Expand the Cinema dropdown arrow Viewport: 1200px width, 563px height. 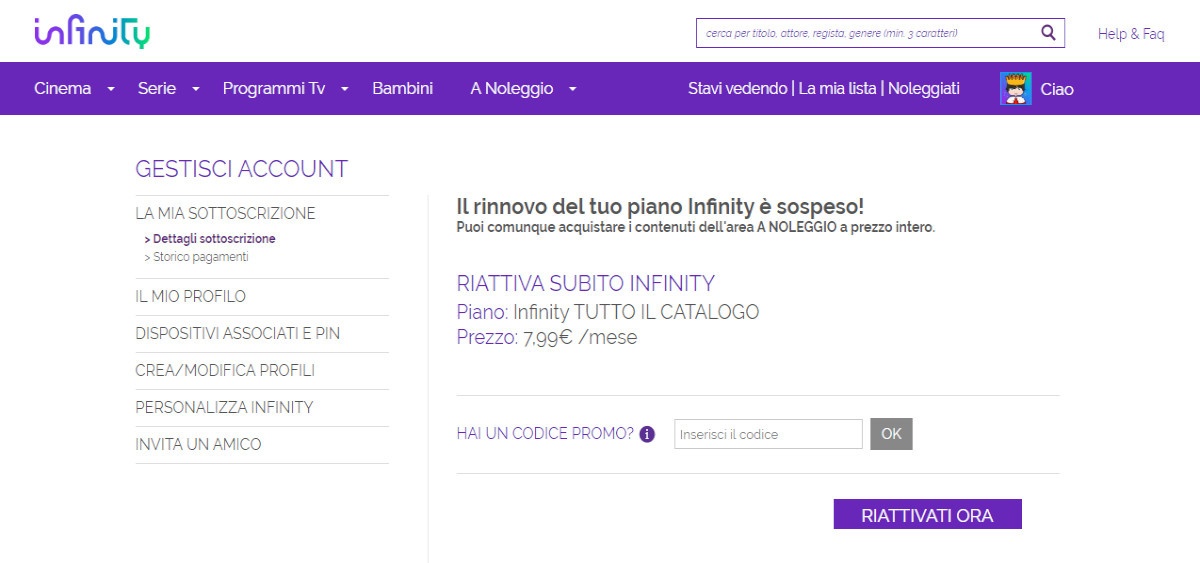[x=111, y=89]
